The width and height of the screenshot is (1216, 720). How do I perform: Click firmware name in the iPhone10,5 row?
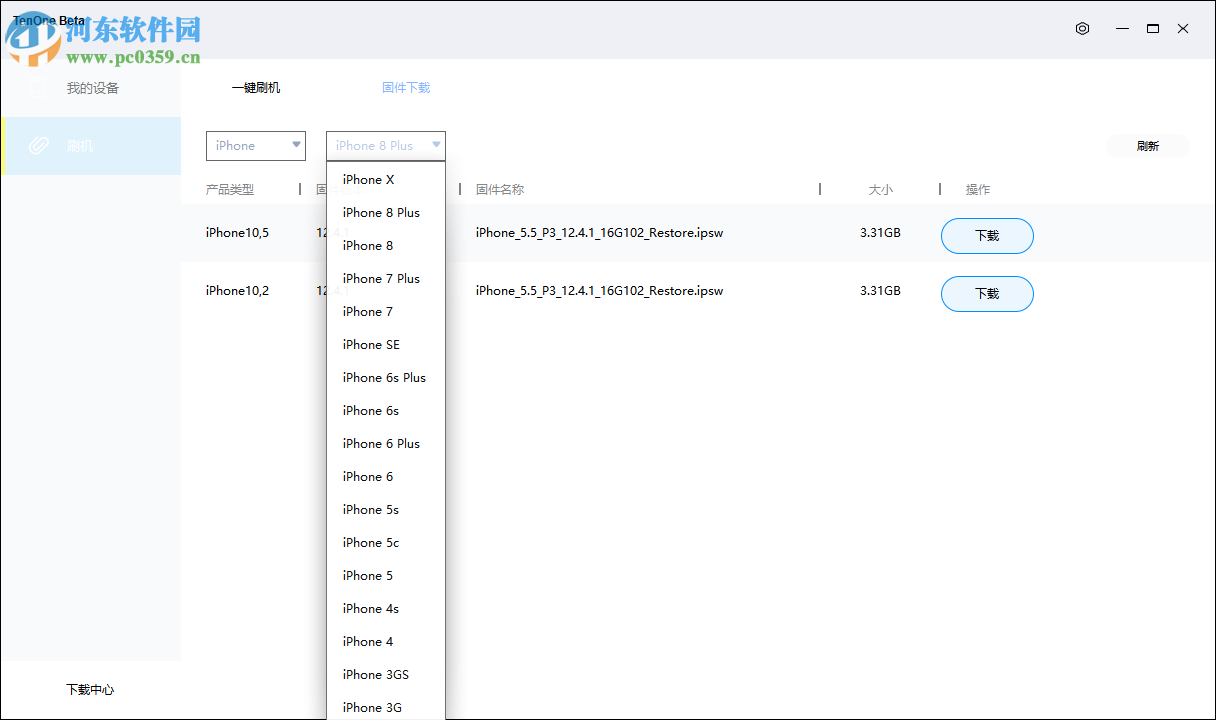point(599,233)
